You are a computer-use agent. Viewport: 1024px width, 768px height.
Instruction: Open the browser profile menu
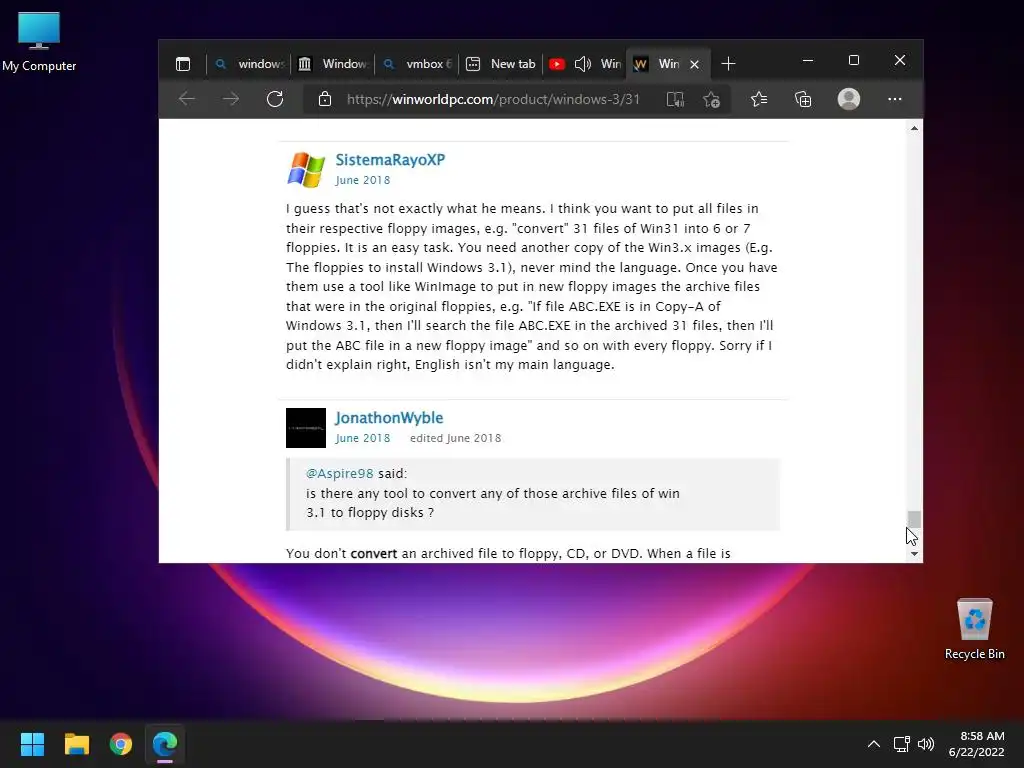click(x=848, y=99)
